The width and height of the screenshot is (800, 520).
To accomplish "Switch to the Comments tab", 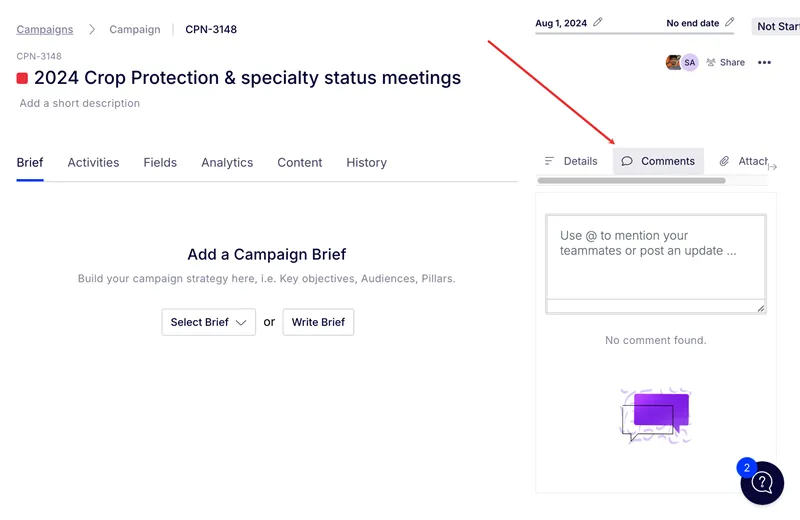I will pos(658,161).
